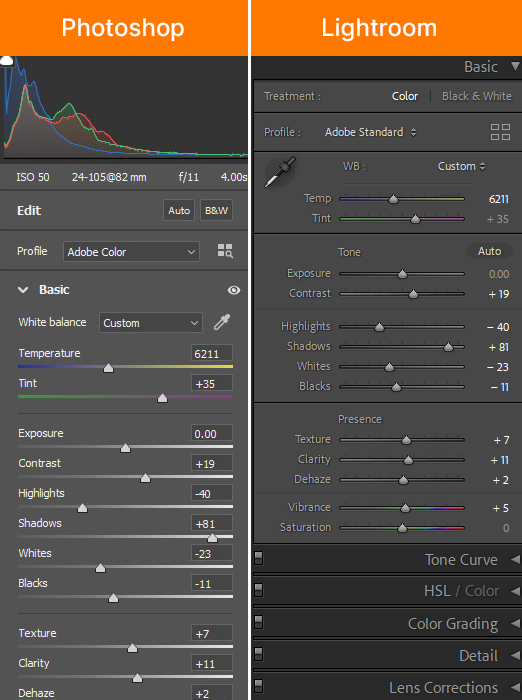Click the Lightroom Tone Auto button
The image size is (522, 700).
pos(489,251)
